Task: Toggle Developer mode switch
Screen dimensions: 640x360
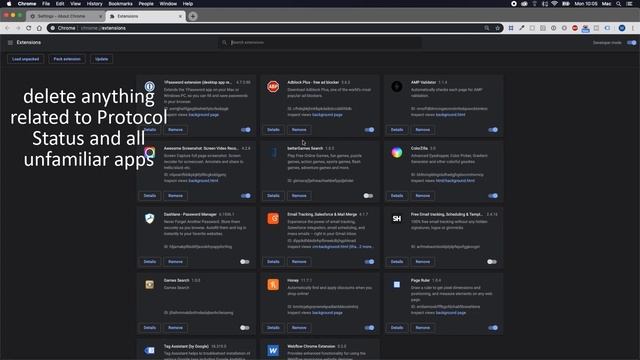Action: tap(631, 42)
